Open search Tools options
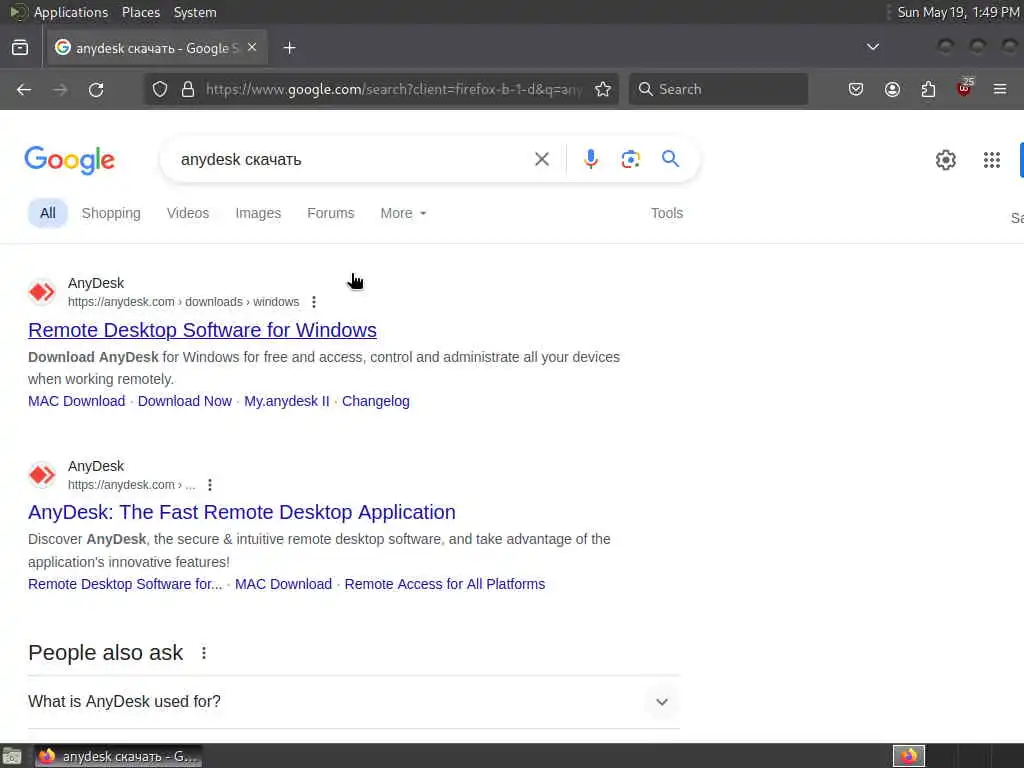 (667, 214)
